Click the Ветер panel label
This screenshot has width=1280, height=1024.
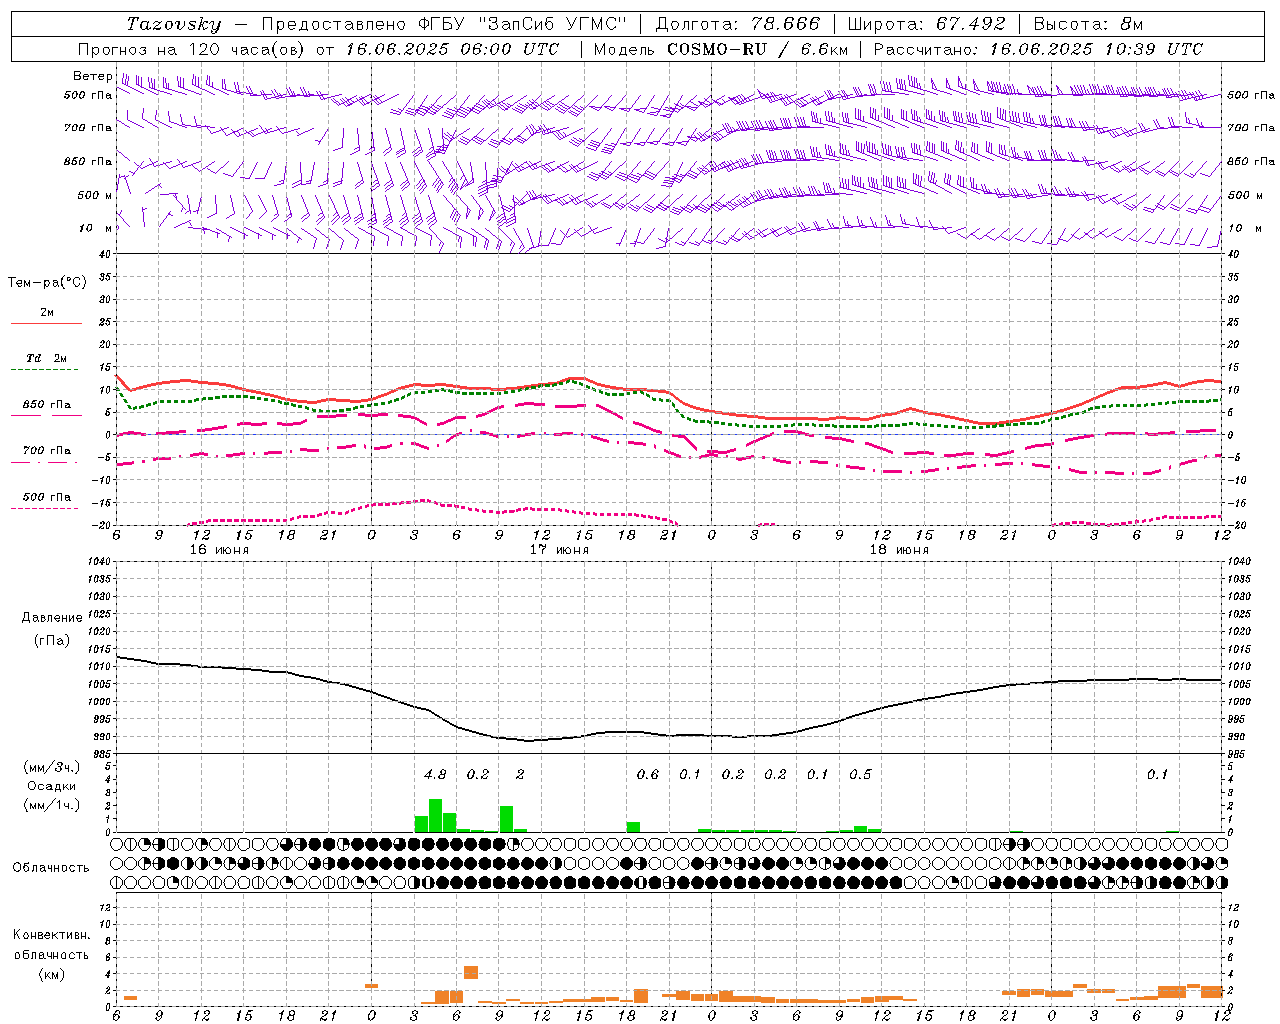93,76
